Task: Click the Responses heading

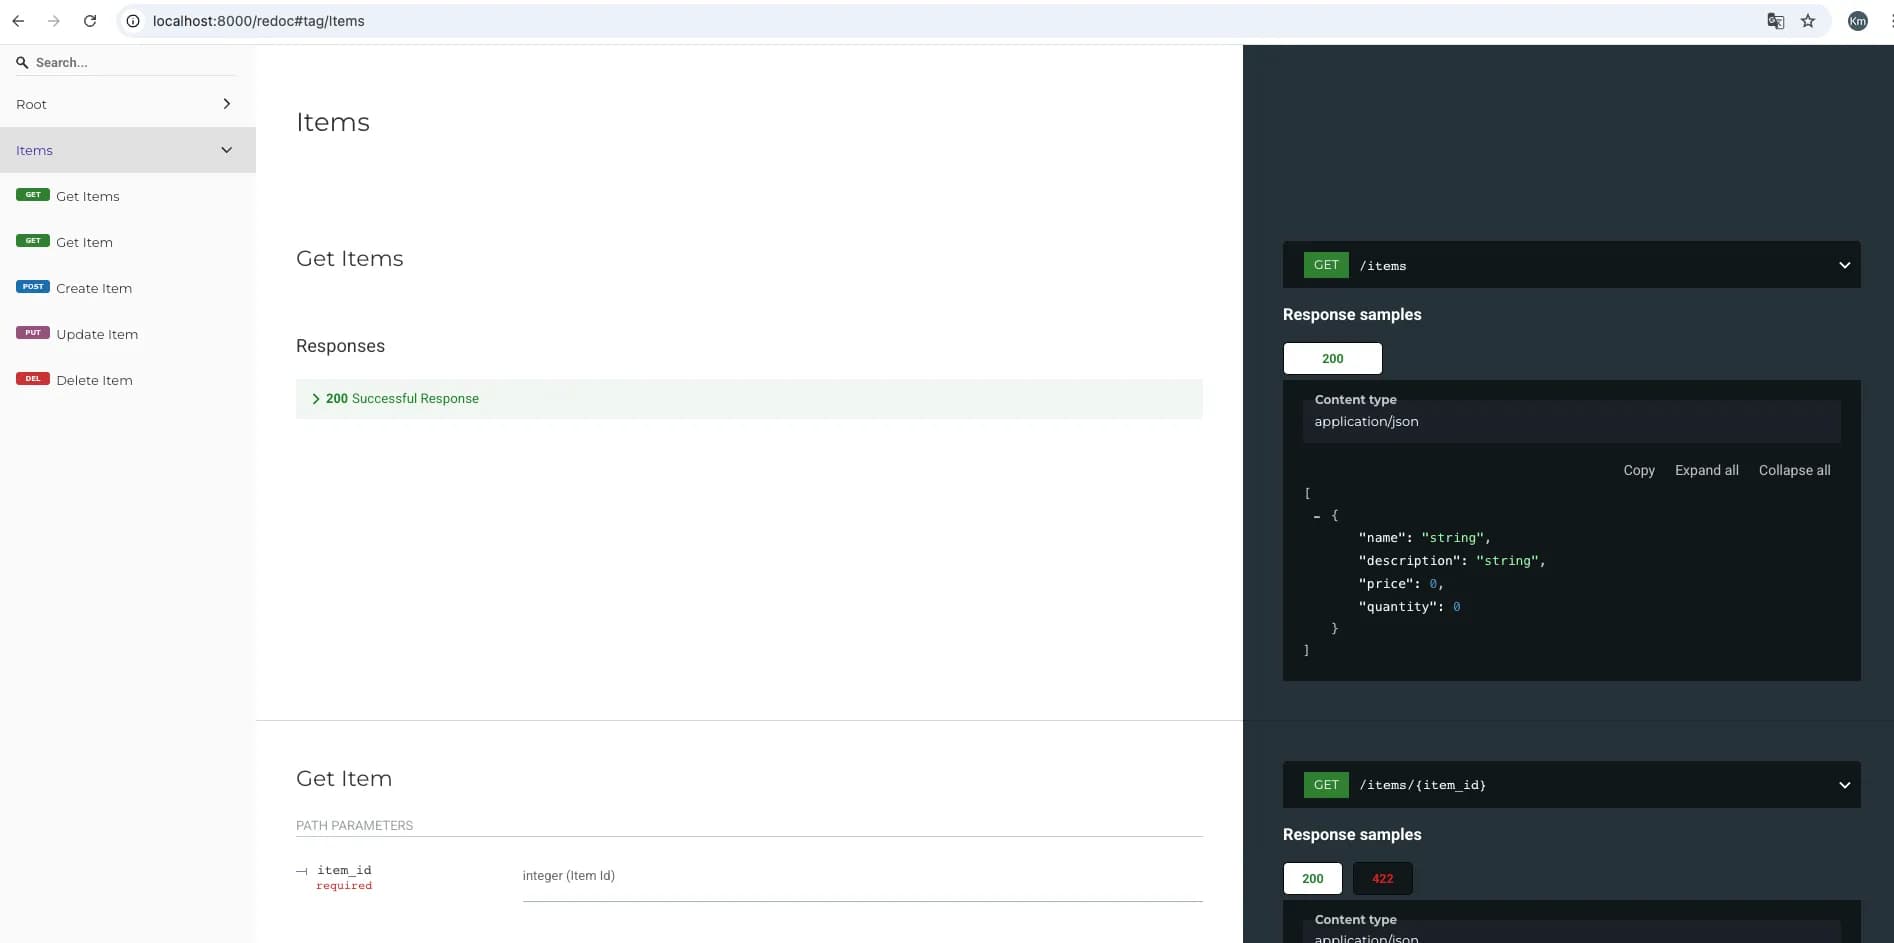Action: tap(340, 346)
